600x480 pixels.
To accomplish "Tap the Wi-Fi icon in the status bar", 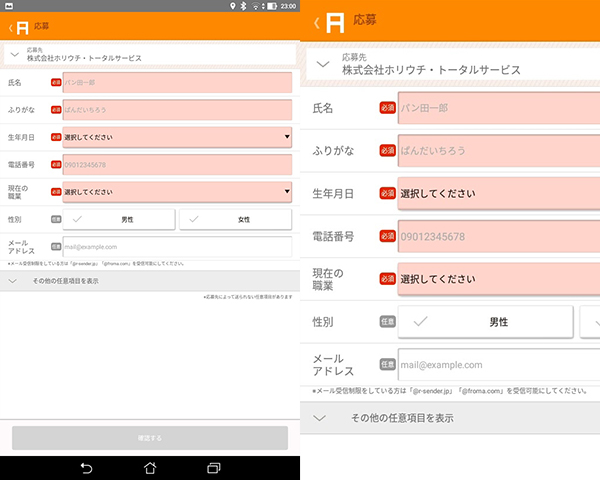I will click(x=255, y=6).
